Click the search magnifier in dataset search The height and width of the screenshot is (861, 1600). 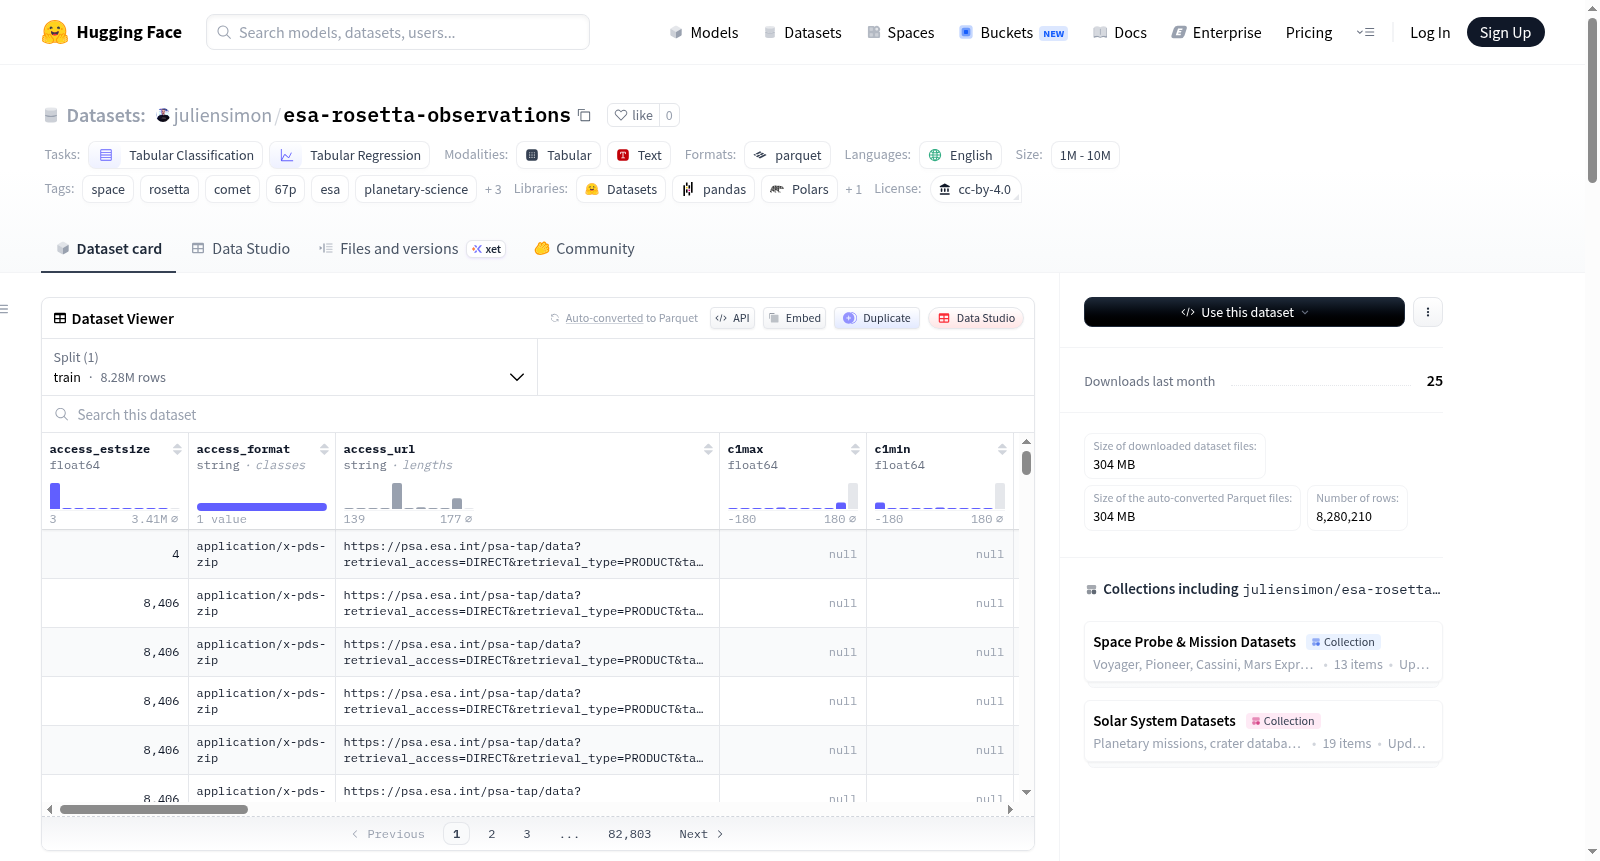click(x=62, y=414)
